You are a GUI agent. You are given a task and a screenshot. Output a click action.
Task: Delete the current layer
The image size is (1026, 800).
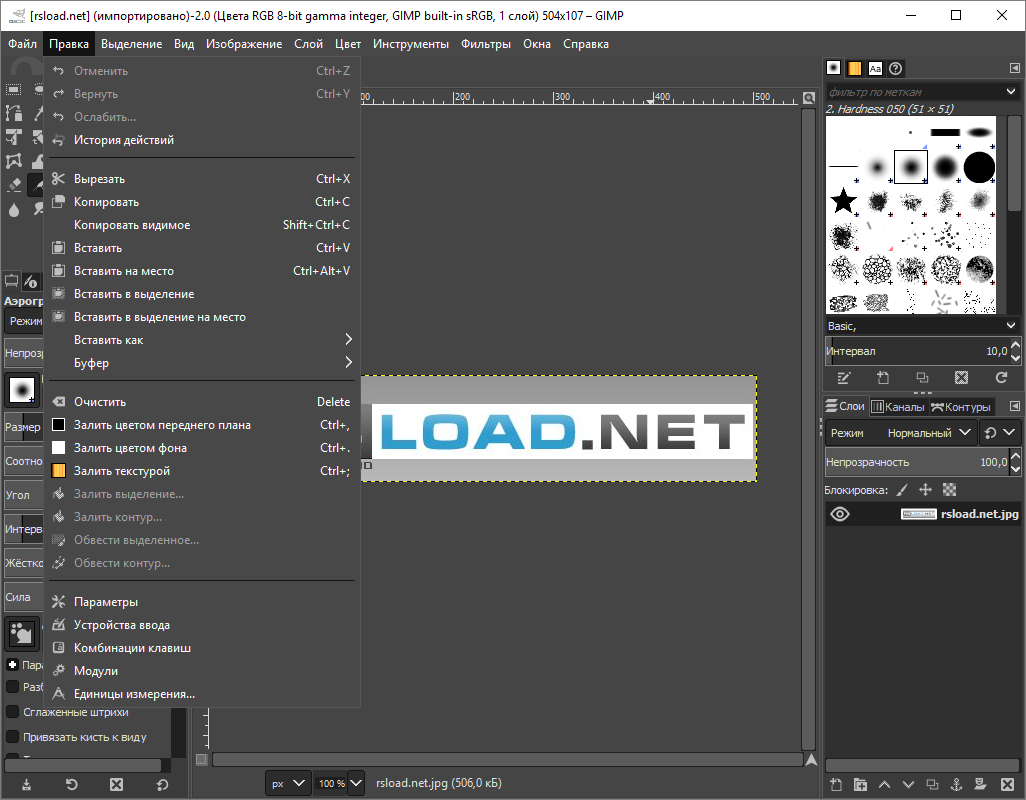tap(1008, 784)
